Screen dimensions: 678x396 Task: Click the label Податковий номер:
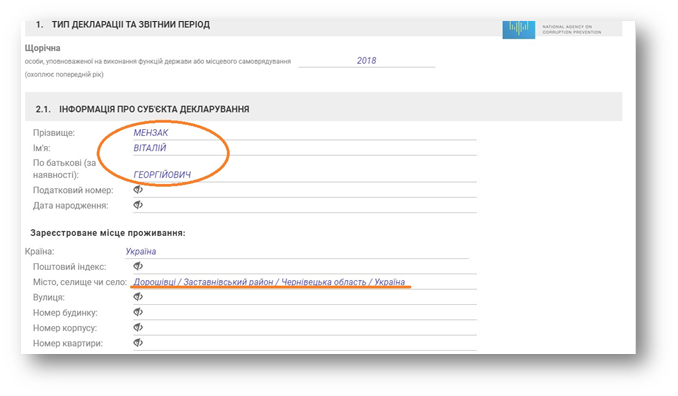[x=73, y=190]
